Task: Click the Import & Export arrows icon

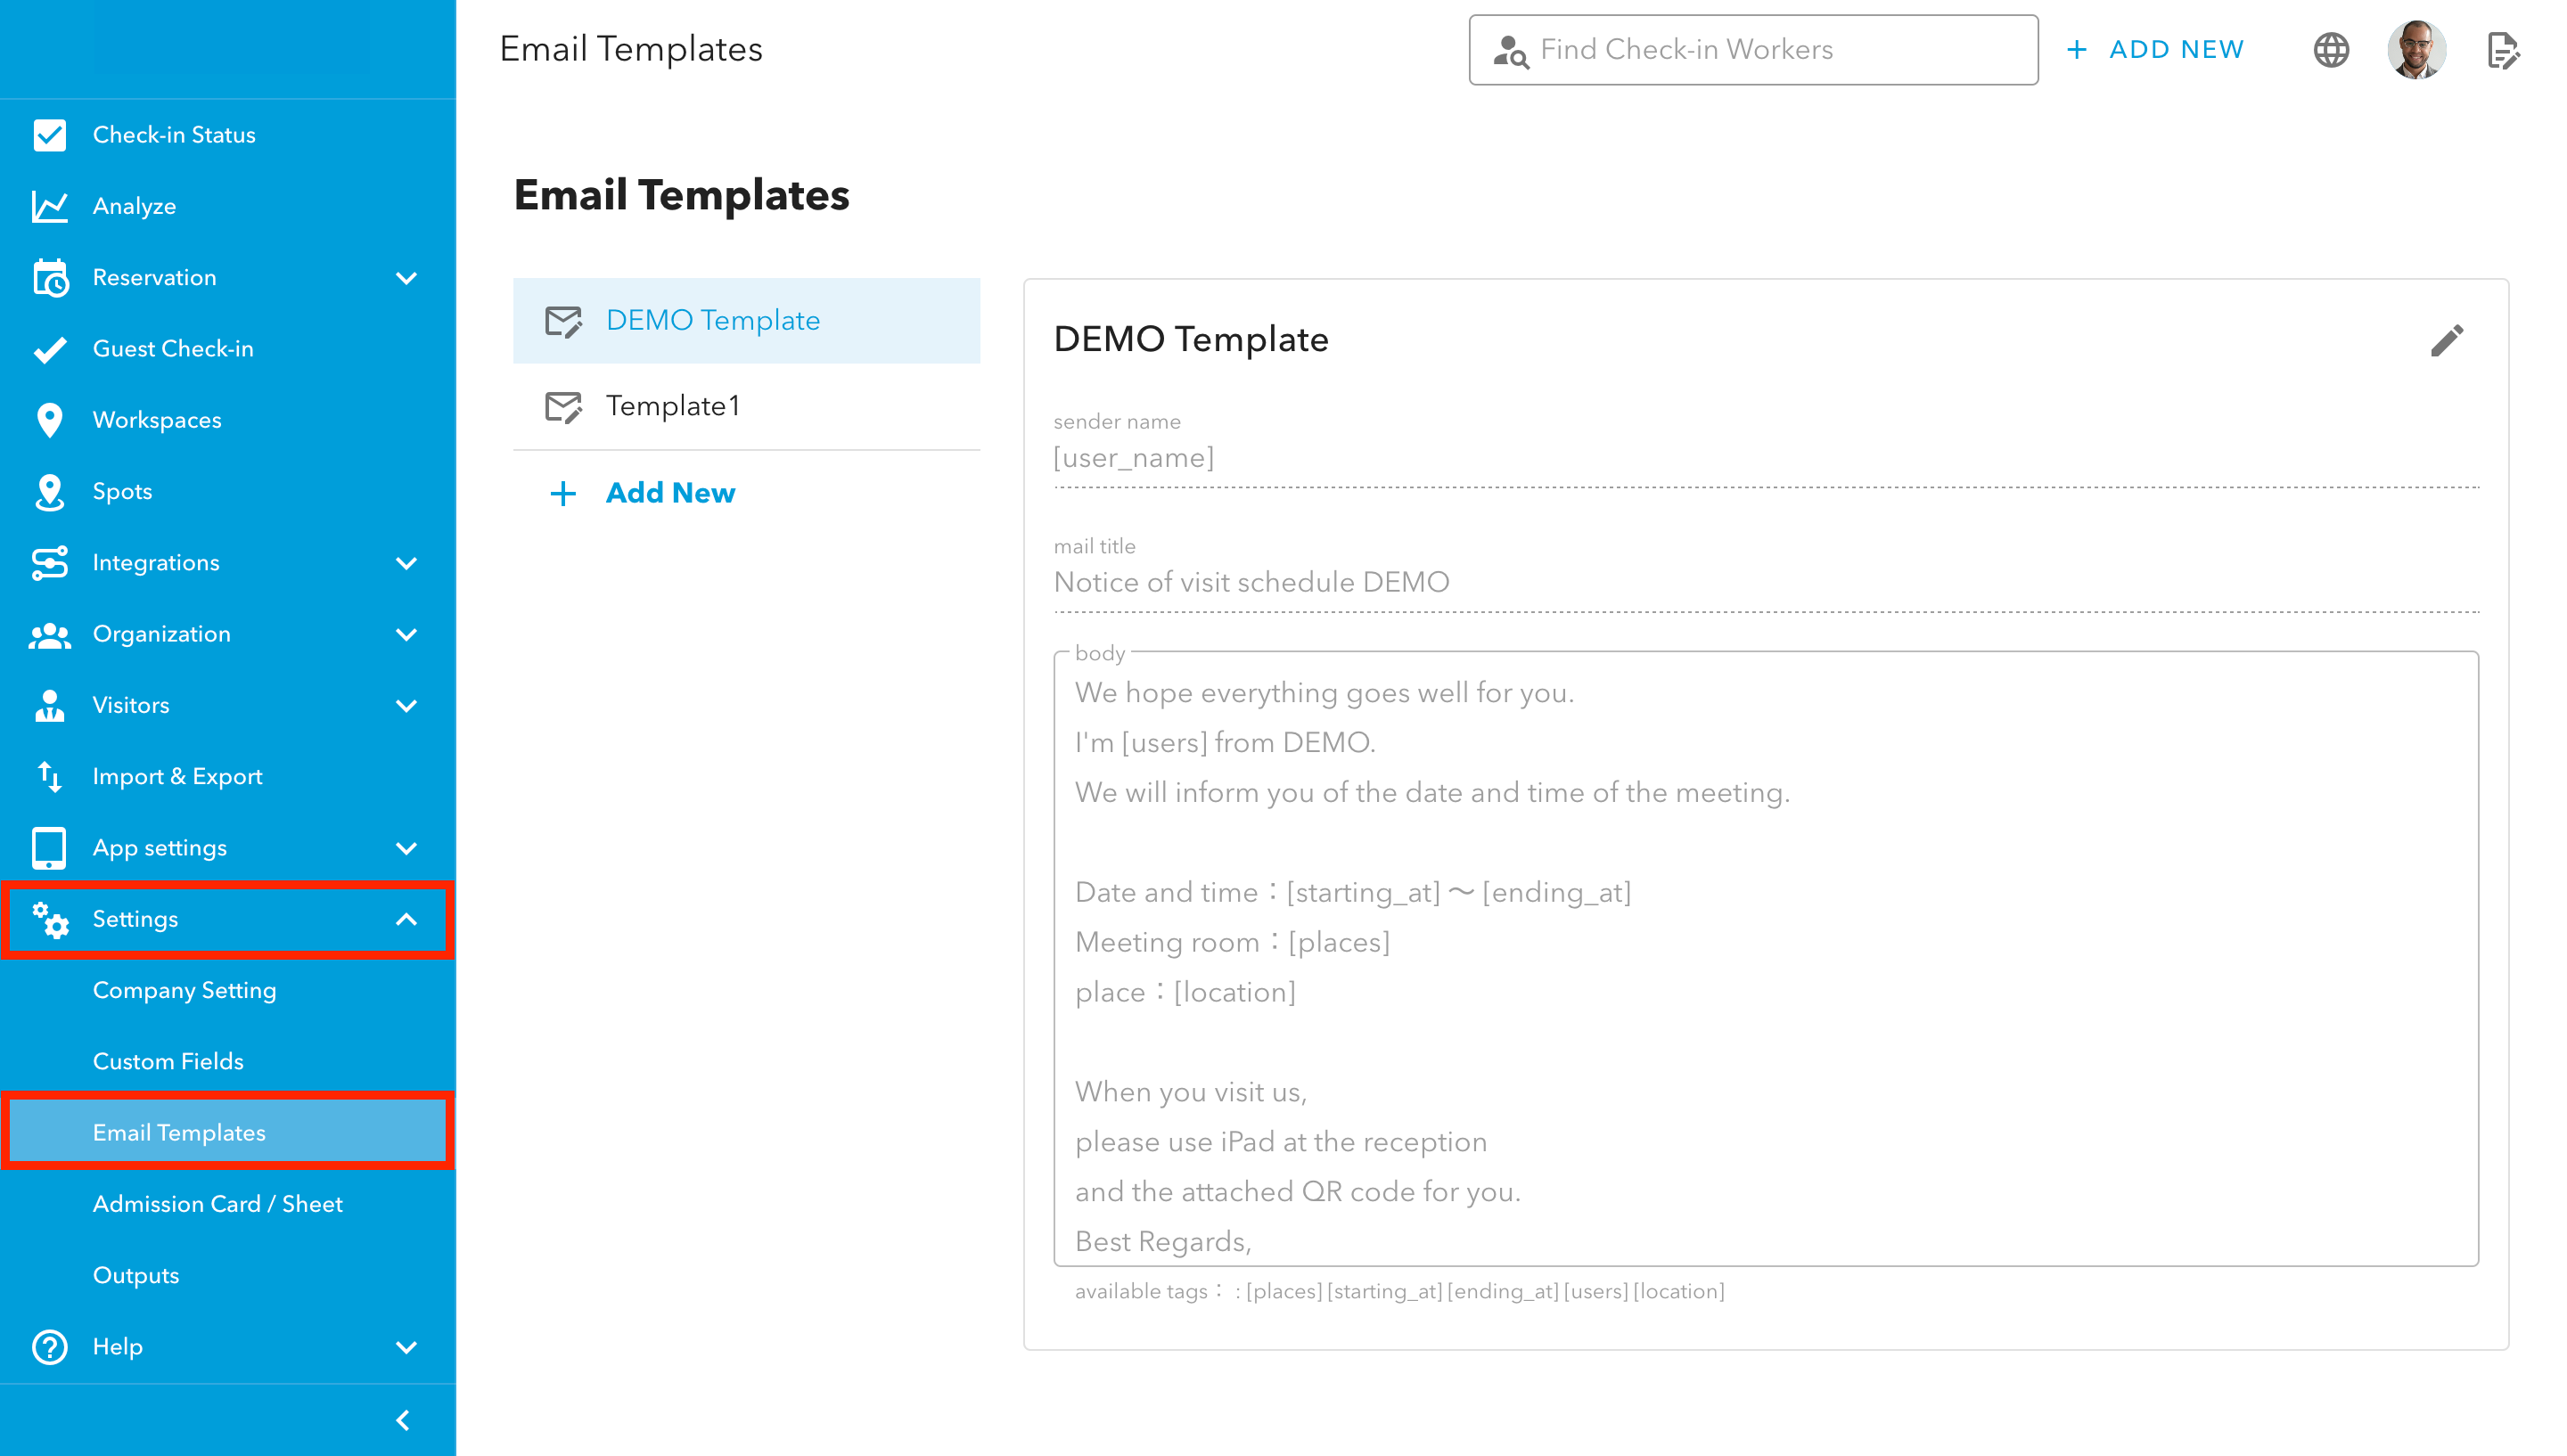Action: 49,777
